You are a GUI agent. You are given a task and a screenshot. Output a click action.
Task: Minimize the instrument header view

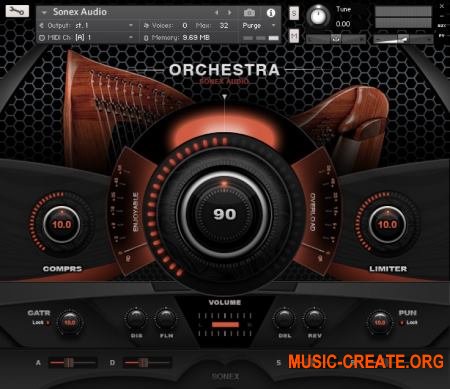[442, 16]
